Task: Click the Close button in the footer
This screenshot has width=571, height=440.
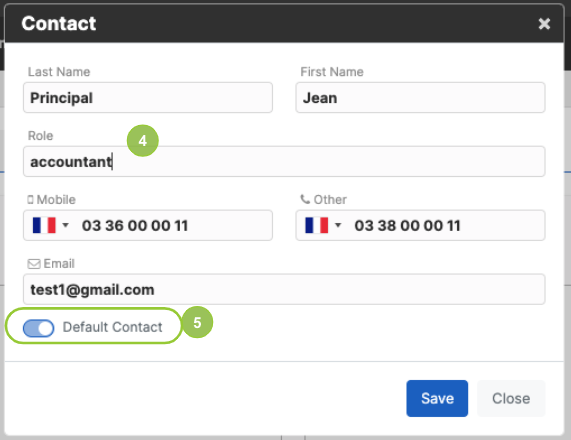Action: tap(511, 398)
